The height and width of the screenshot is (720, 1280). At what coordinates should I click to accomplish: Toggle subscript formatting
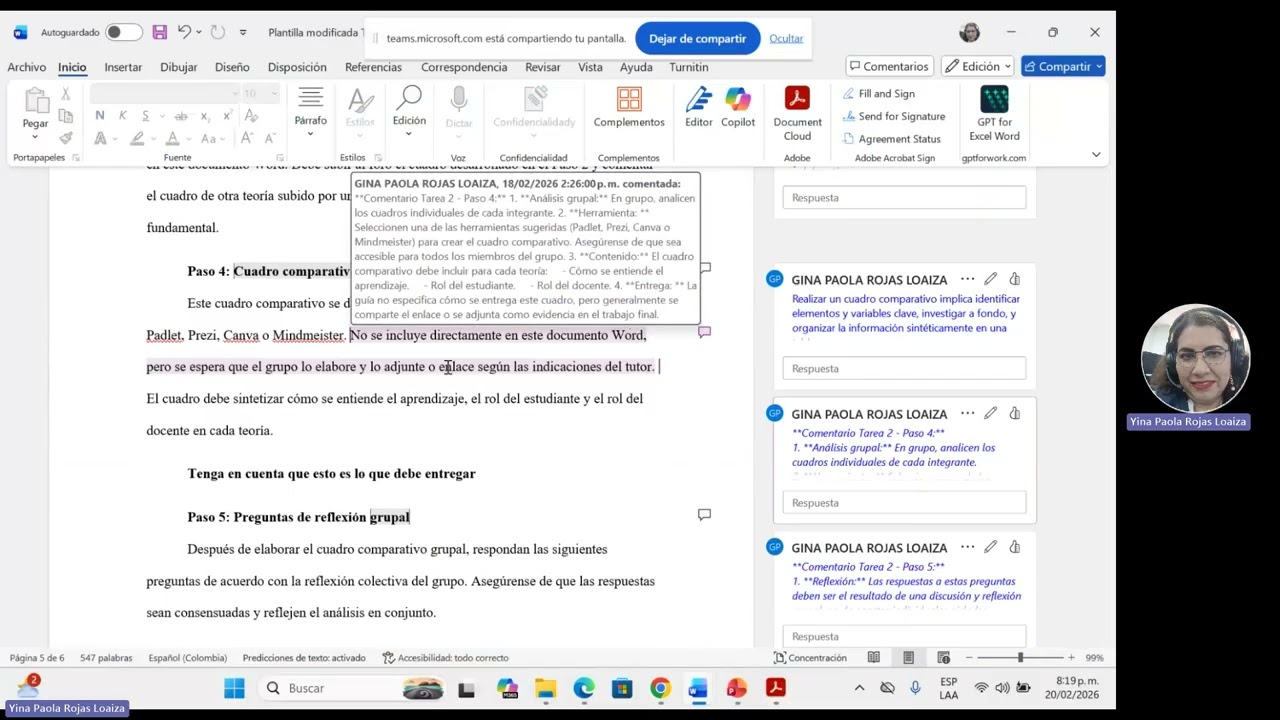click(x=206, y=116)
